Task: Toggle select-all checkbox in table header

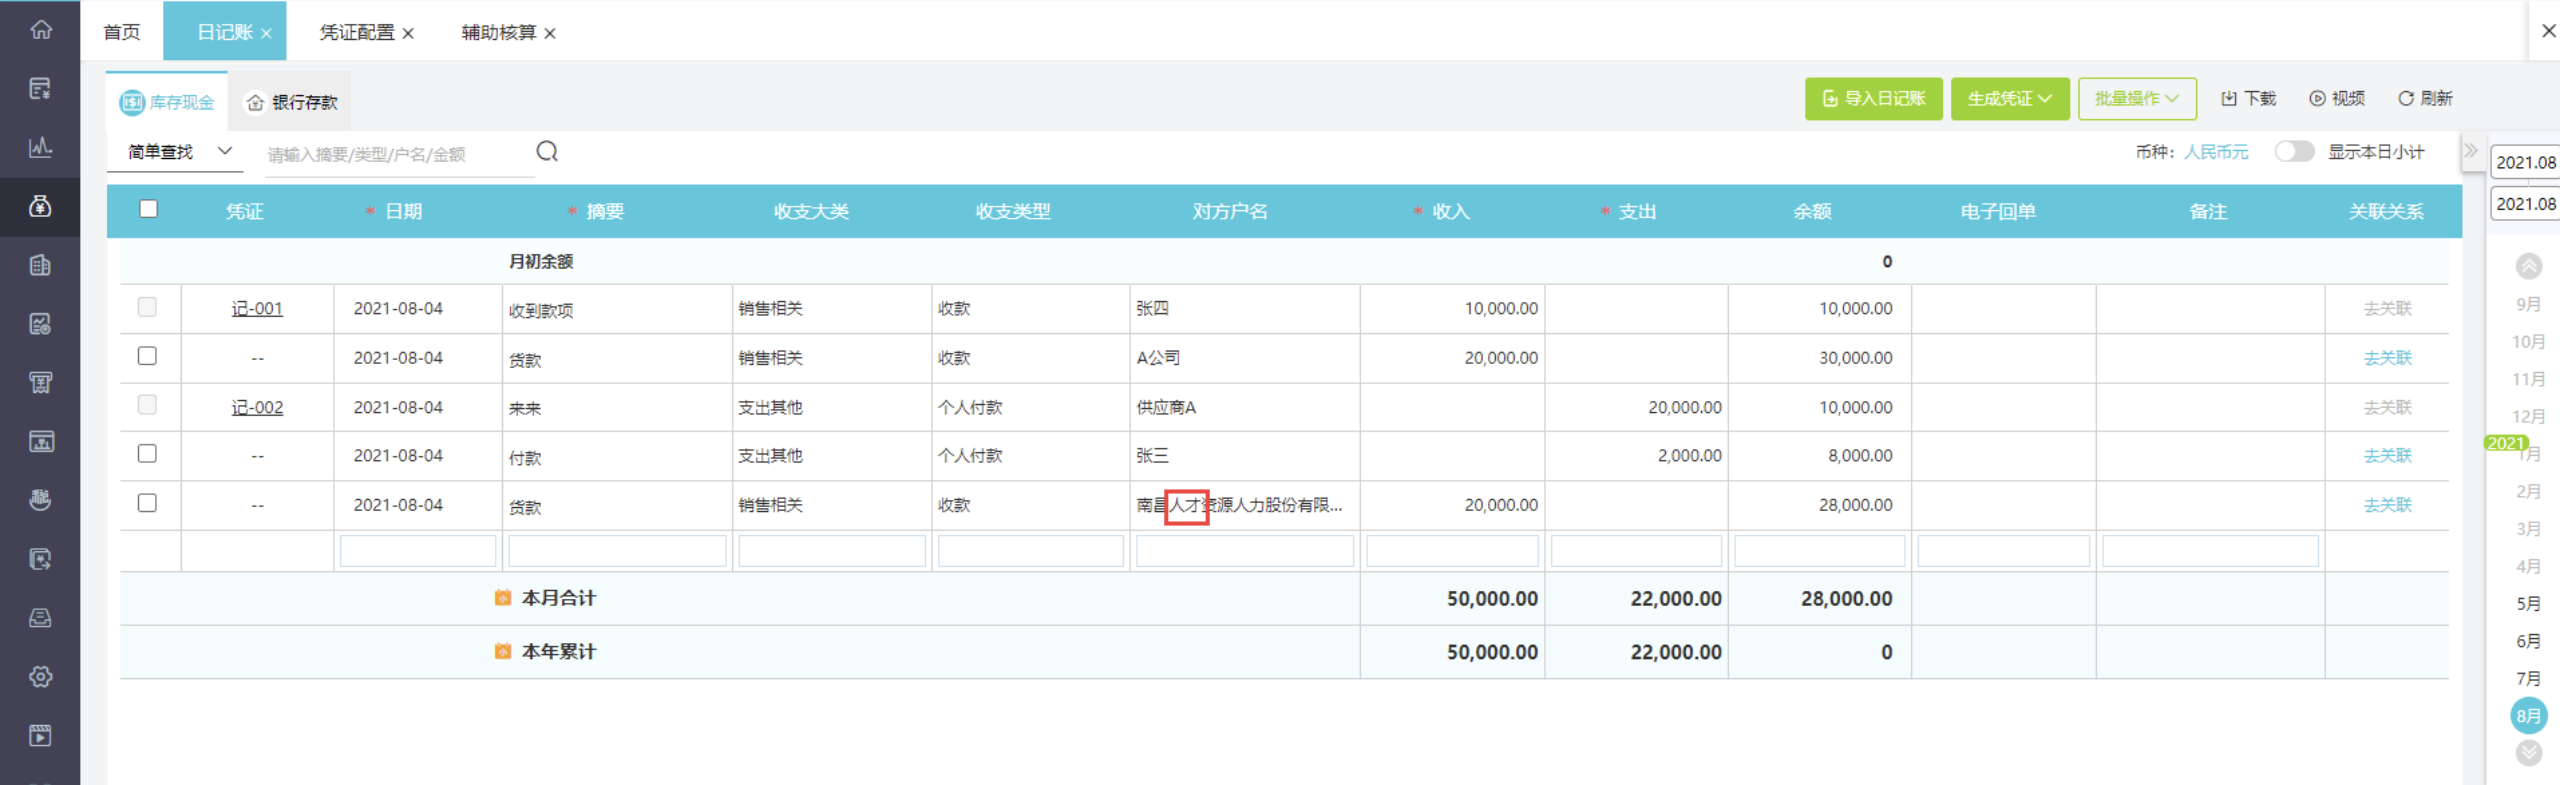Action: click(149, 209)
